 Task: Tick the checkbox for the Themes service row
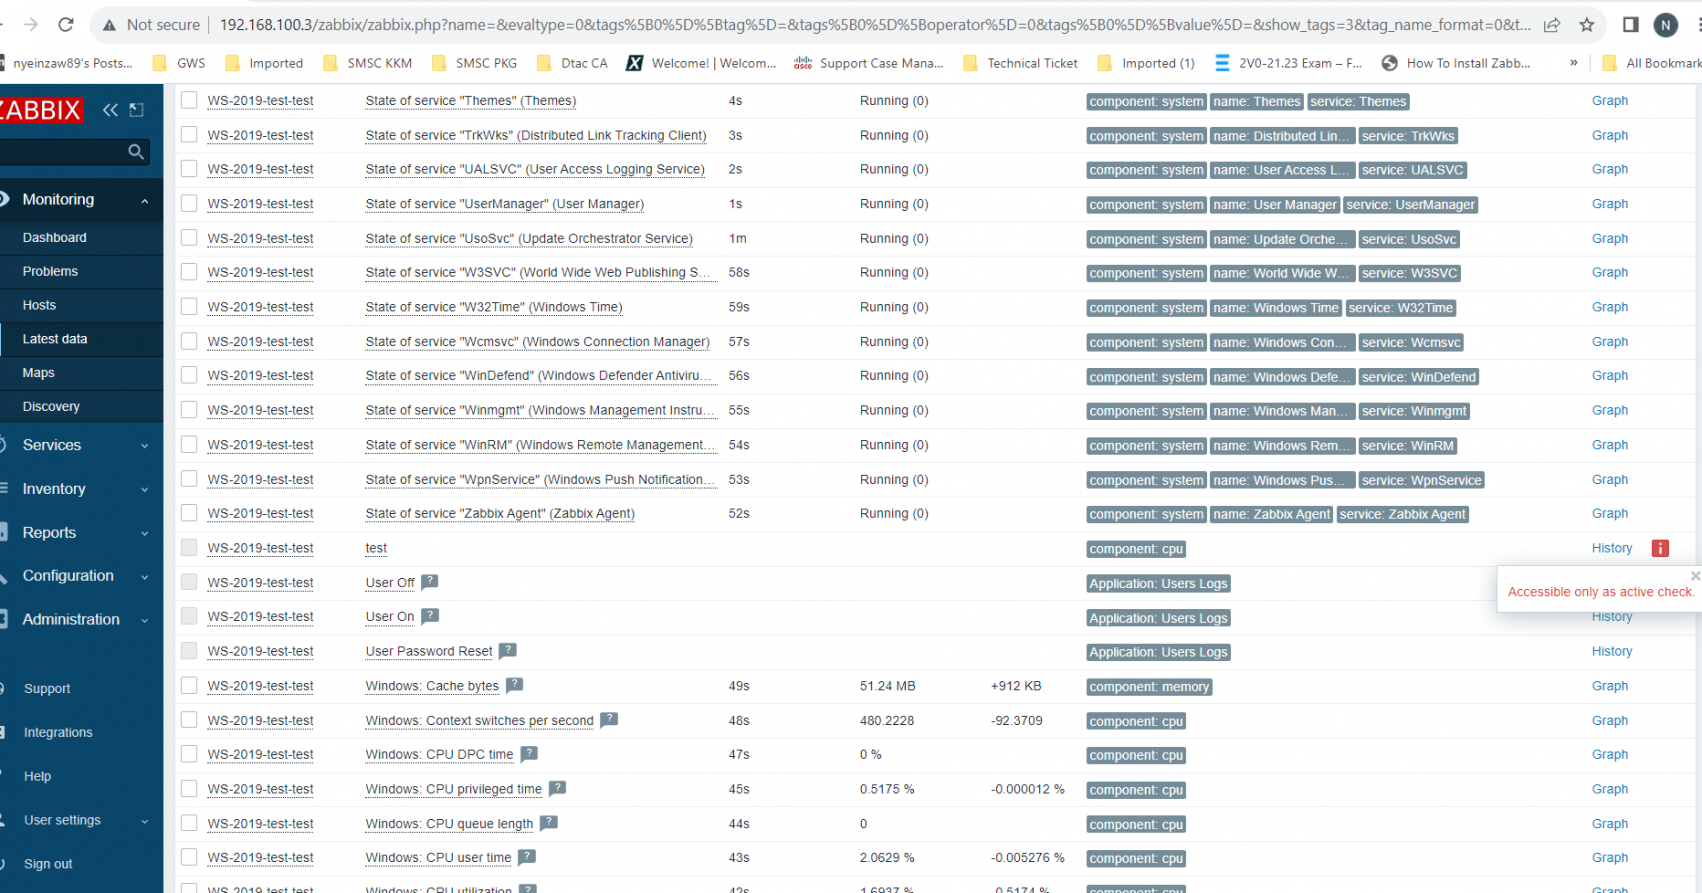click(x=189, y=100)
